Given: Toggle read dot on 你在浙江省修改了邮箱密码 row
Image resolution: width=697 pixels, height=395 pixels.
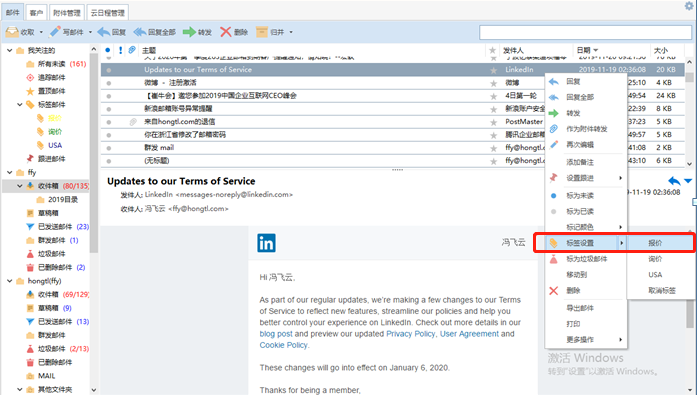Looking at the screenshot, I should pos(109,135).
